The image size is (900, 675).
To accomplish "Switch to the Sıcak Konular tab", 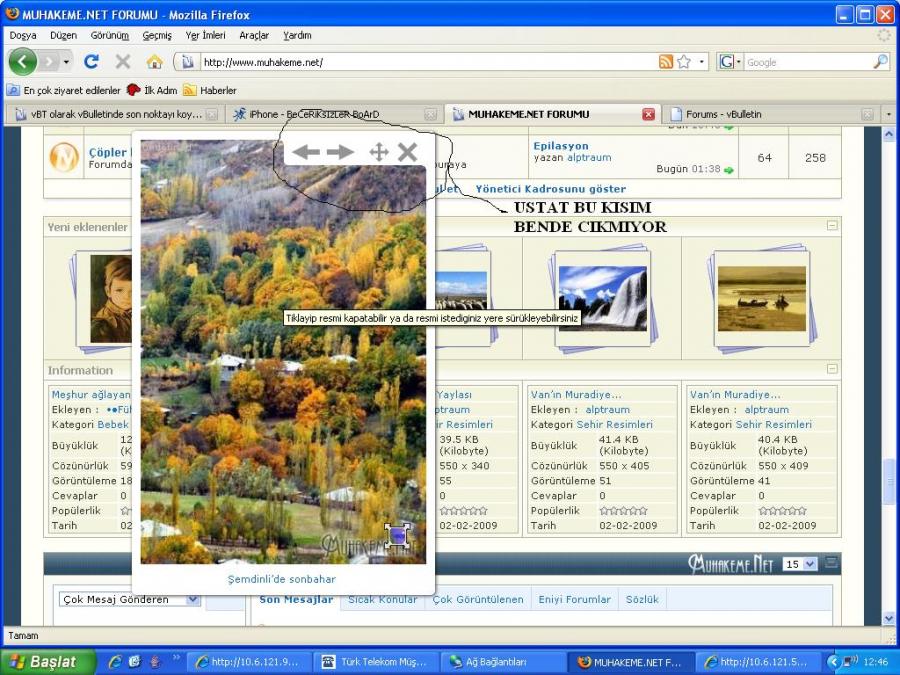I will 383,599.
